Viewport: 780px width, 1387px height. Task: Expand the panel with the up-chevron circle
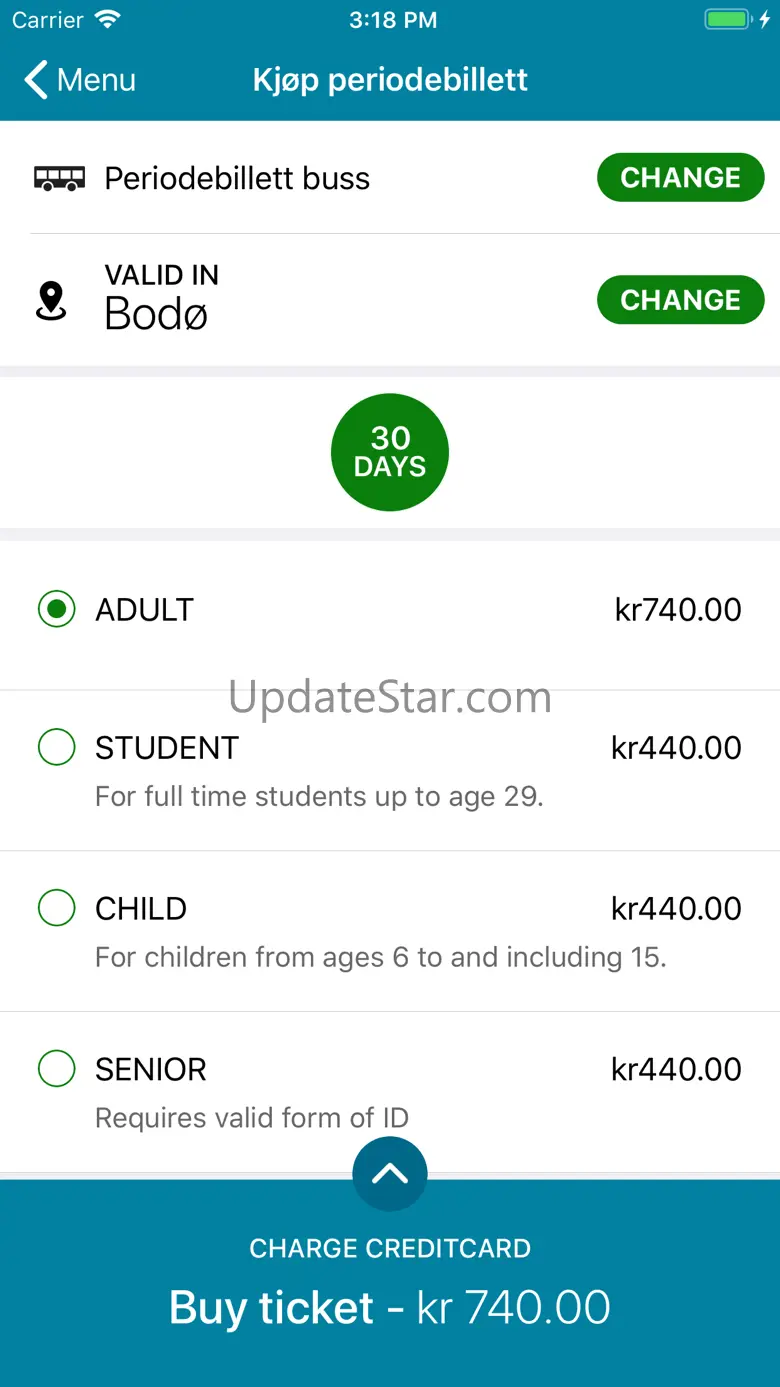(x=390, y=1174)
